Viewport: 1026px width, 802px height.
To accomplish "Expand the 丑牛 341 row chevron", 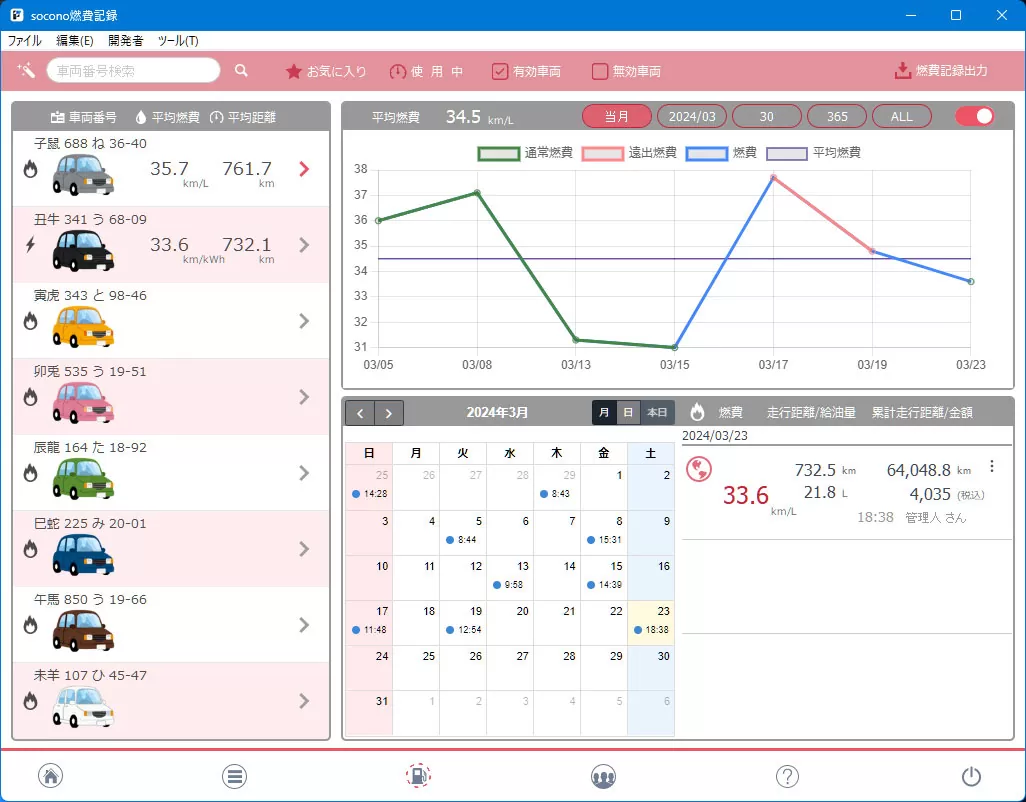I will [304, 245].
